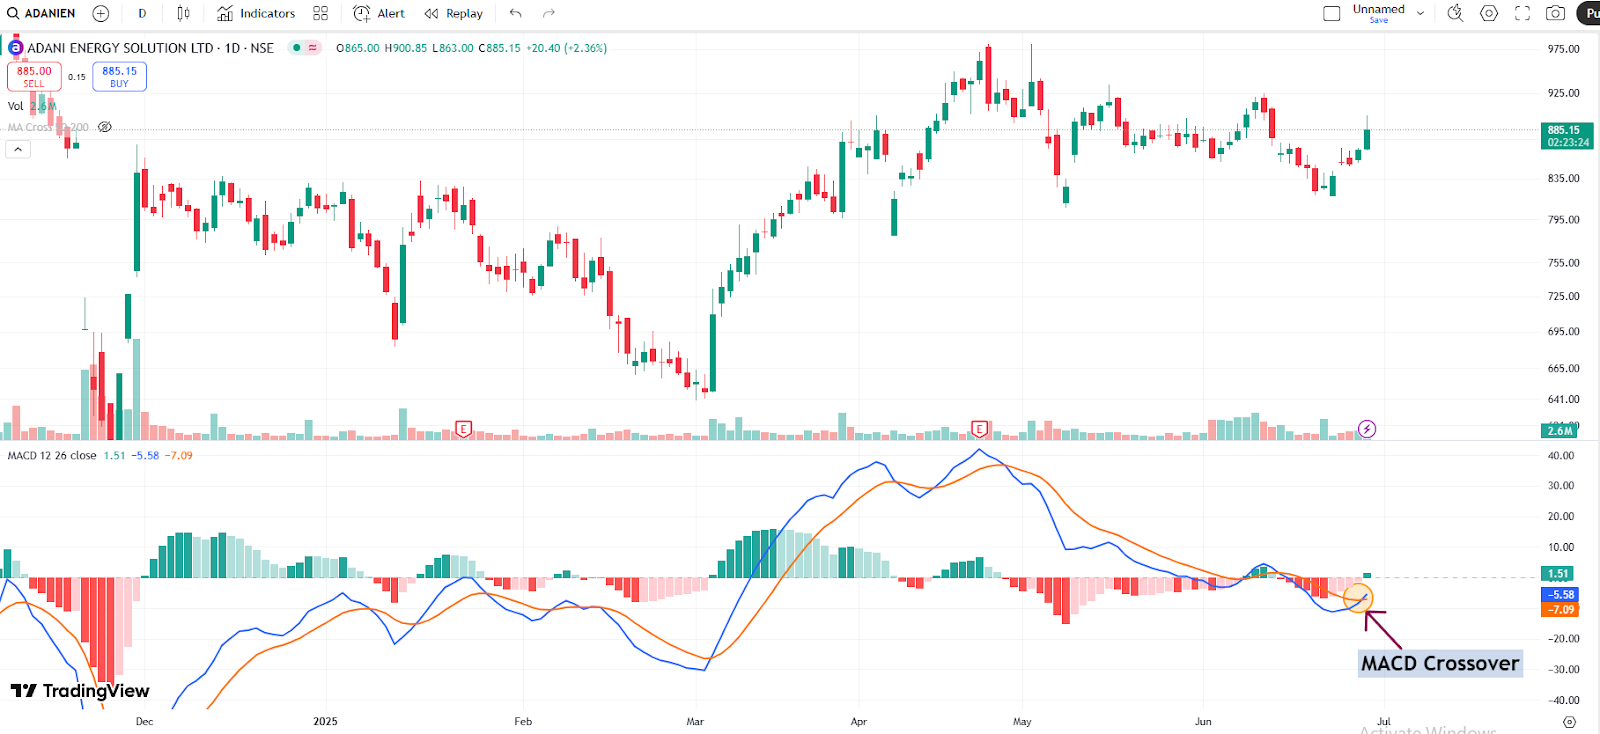Click the market open status indicator
This screenshot has height=734, width=1600.
pyautogui.click(x=297, y=48)
